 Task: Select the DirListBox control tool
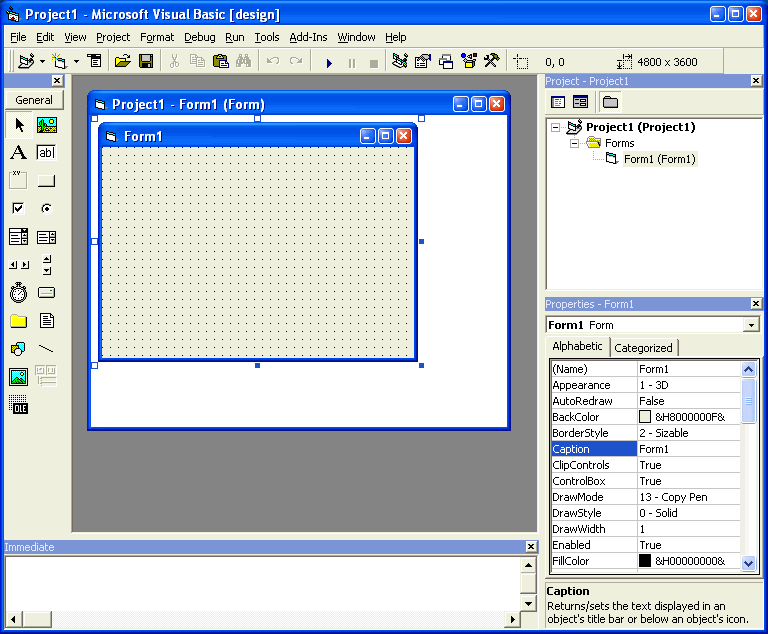19,321
